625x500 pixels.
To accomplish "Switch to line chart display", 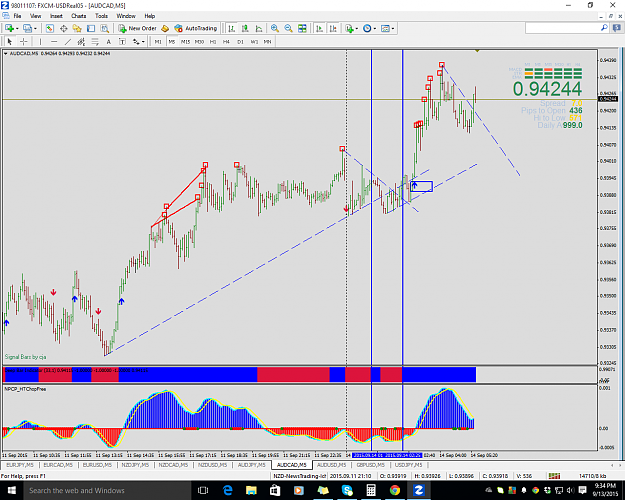I will pos(259,28).
